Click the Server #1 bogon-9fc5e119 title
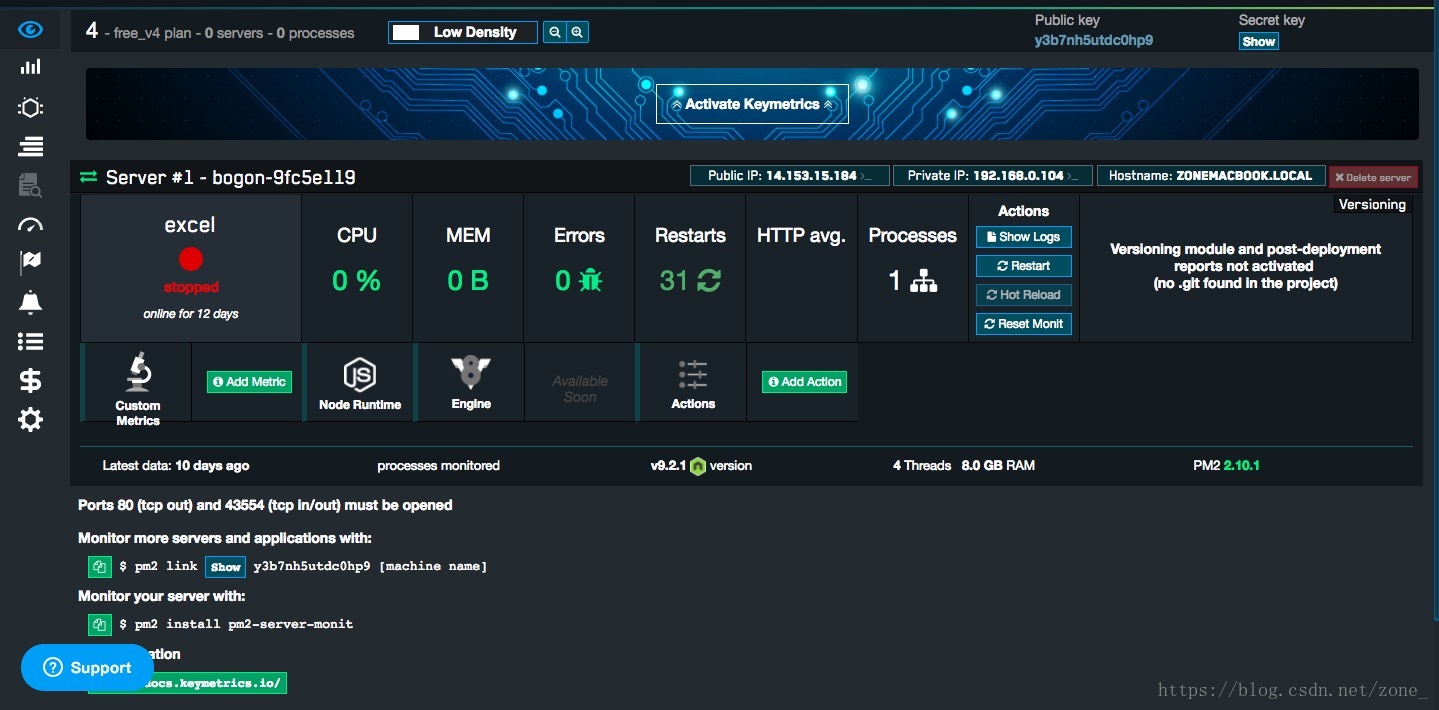1439x710 pixels. [231, 177]
